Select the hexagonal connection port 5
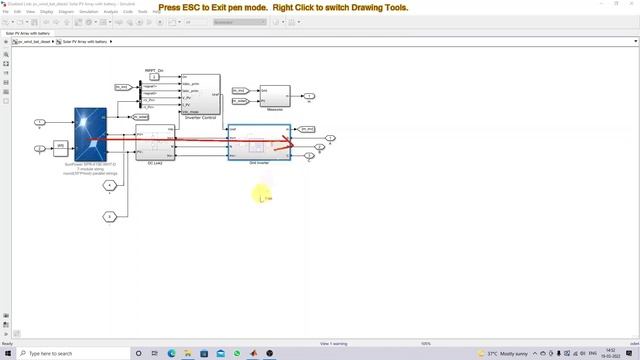This screenshot has width=640, height=360. pyautogui.click(x=110, y=217)
